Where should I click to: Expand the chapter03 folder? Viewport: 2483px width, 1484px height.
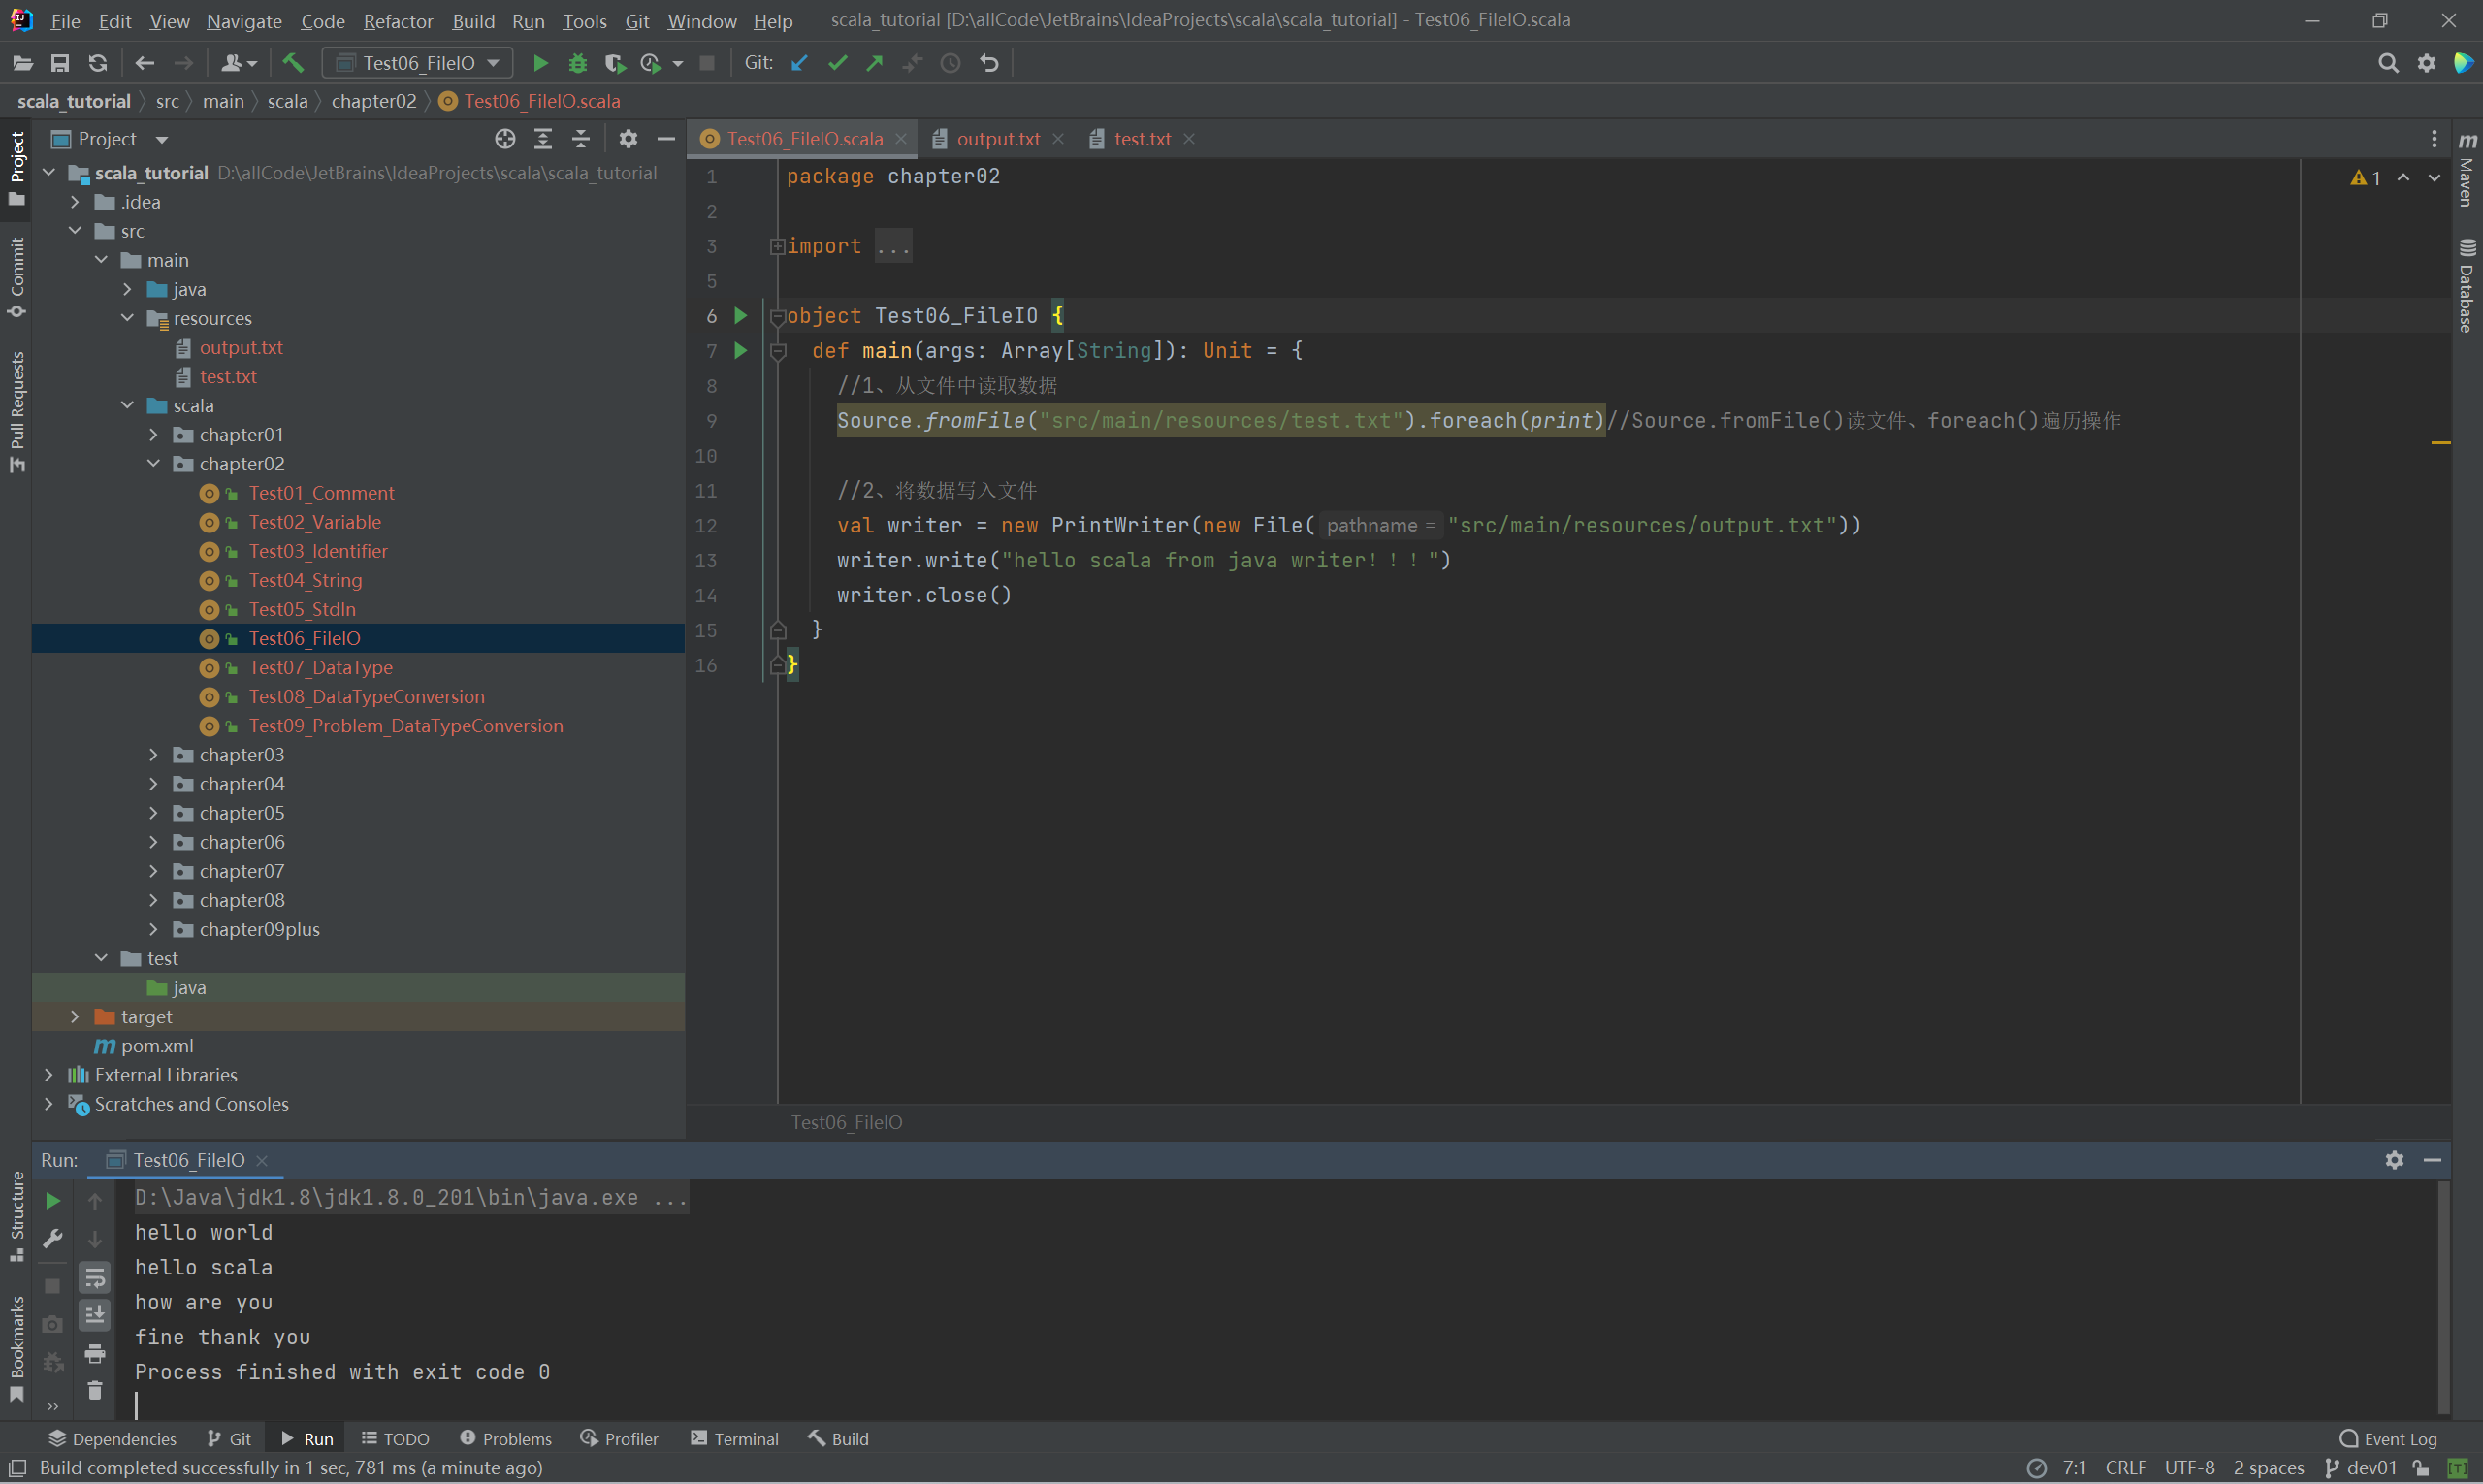153,755
